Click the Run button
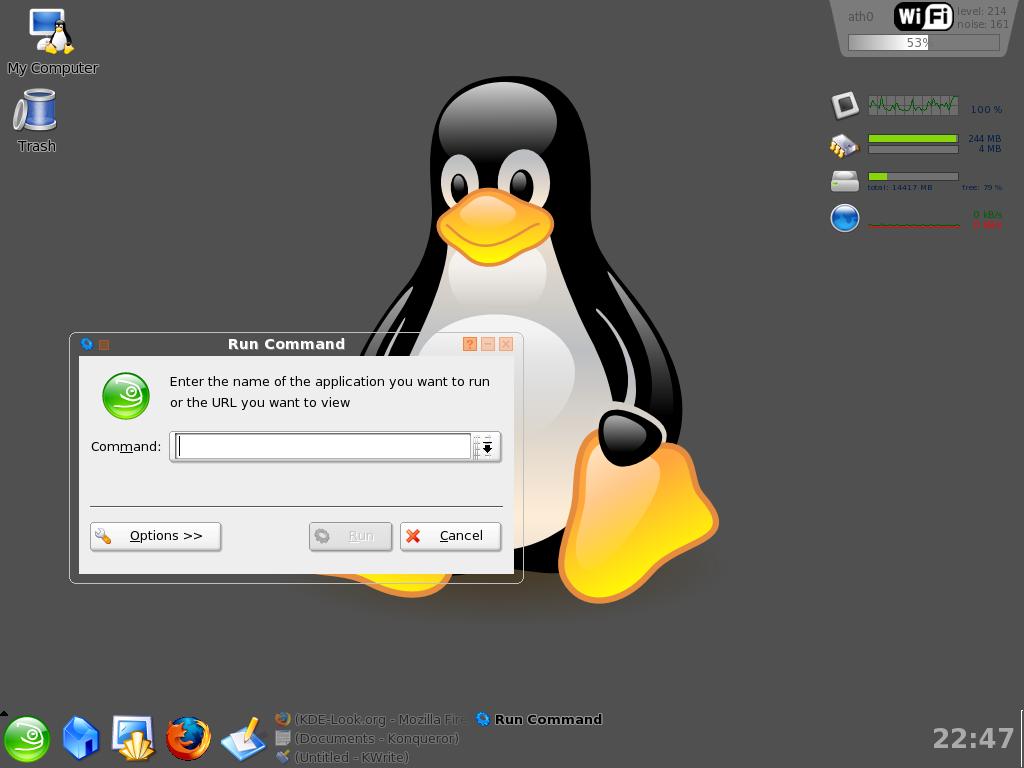This screenshot has height=768, width=1024. 351,536
